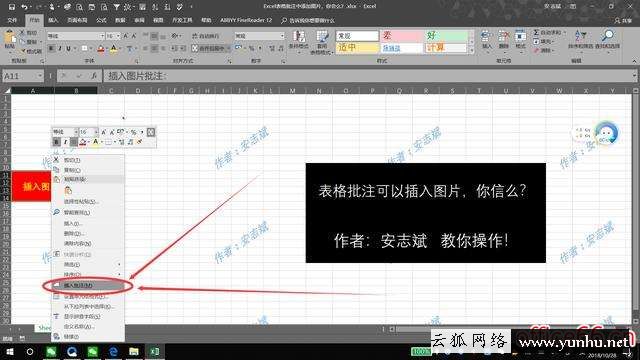
Task: Click AutoSum sigma in Editing group
Action: (x=536, y=32)
